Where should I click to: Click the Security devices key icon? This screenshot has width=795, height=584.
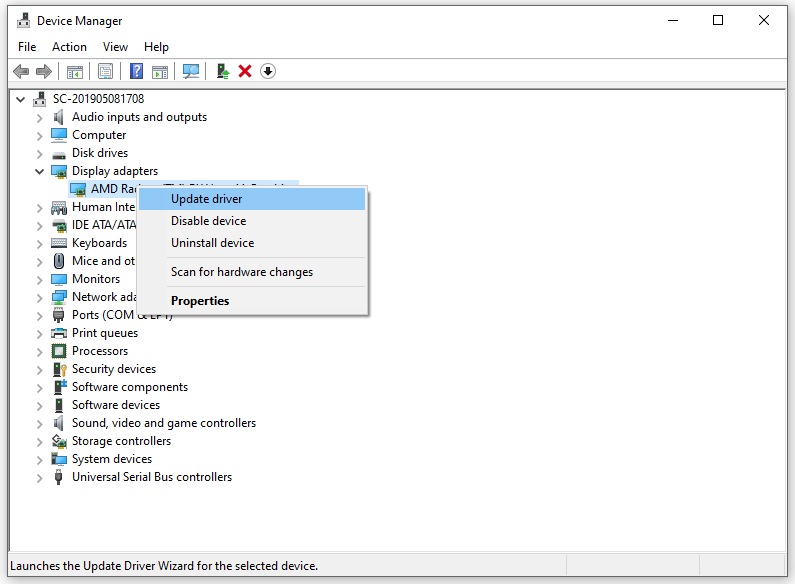60,369
